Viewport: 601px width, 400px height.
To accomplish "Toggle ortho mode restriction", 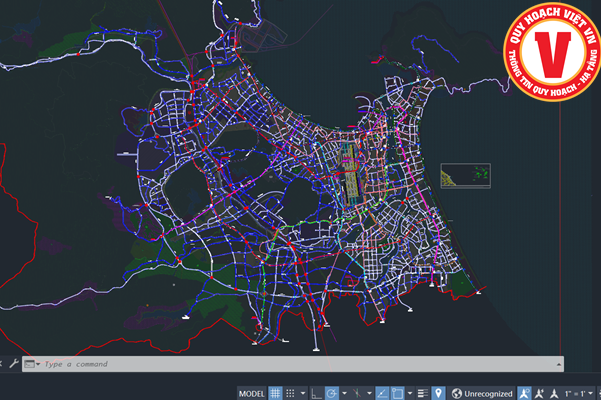I will tap(316, 393).
